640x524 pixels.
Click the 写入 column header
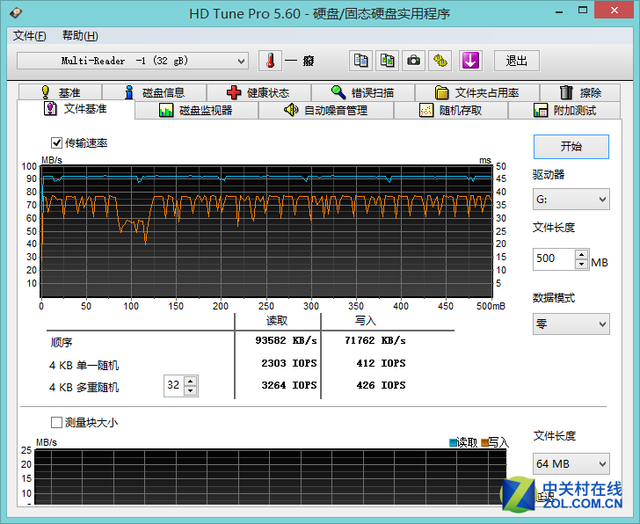(x=365, y=321)
